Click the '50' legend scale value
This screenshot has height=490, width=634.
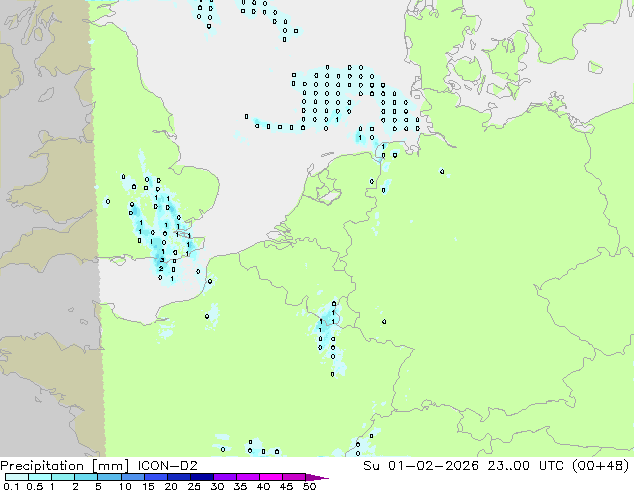[x=310, y=486]
